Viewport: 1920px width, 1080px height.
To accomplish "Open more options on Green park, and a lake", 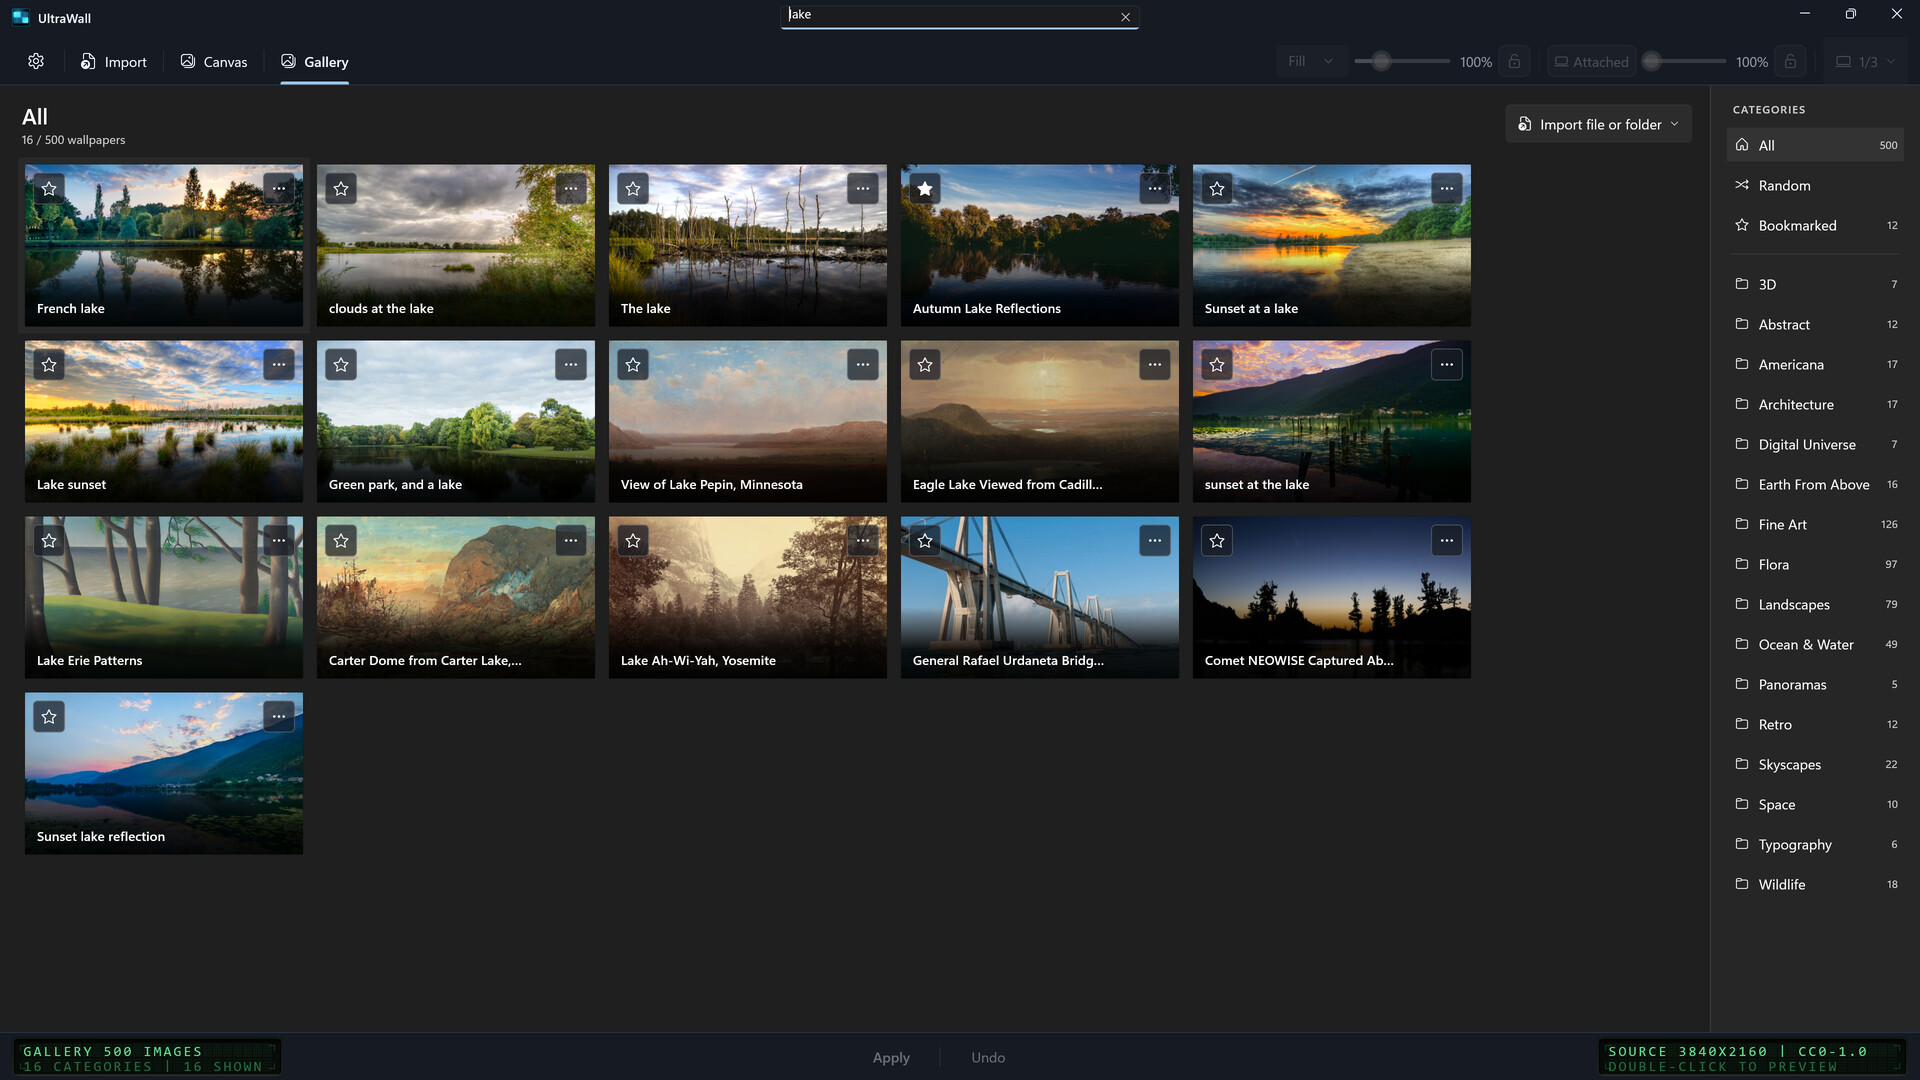I will [x=571, y=364].
